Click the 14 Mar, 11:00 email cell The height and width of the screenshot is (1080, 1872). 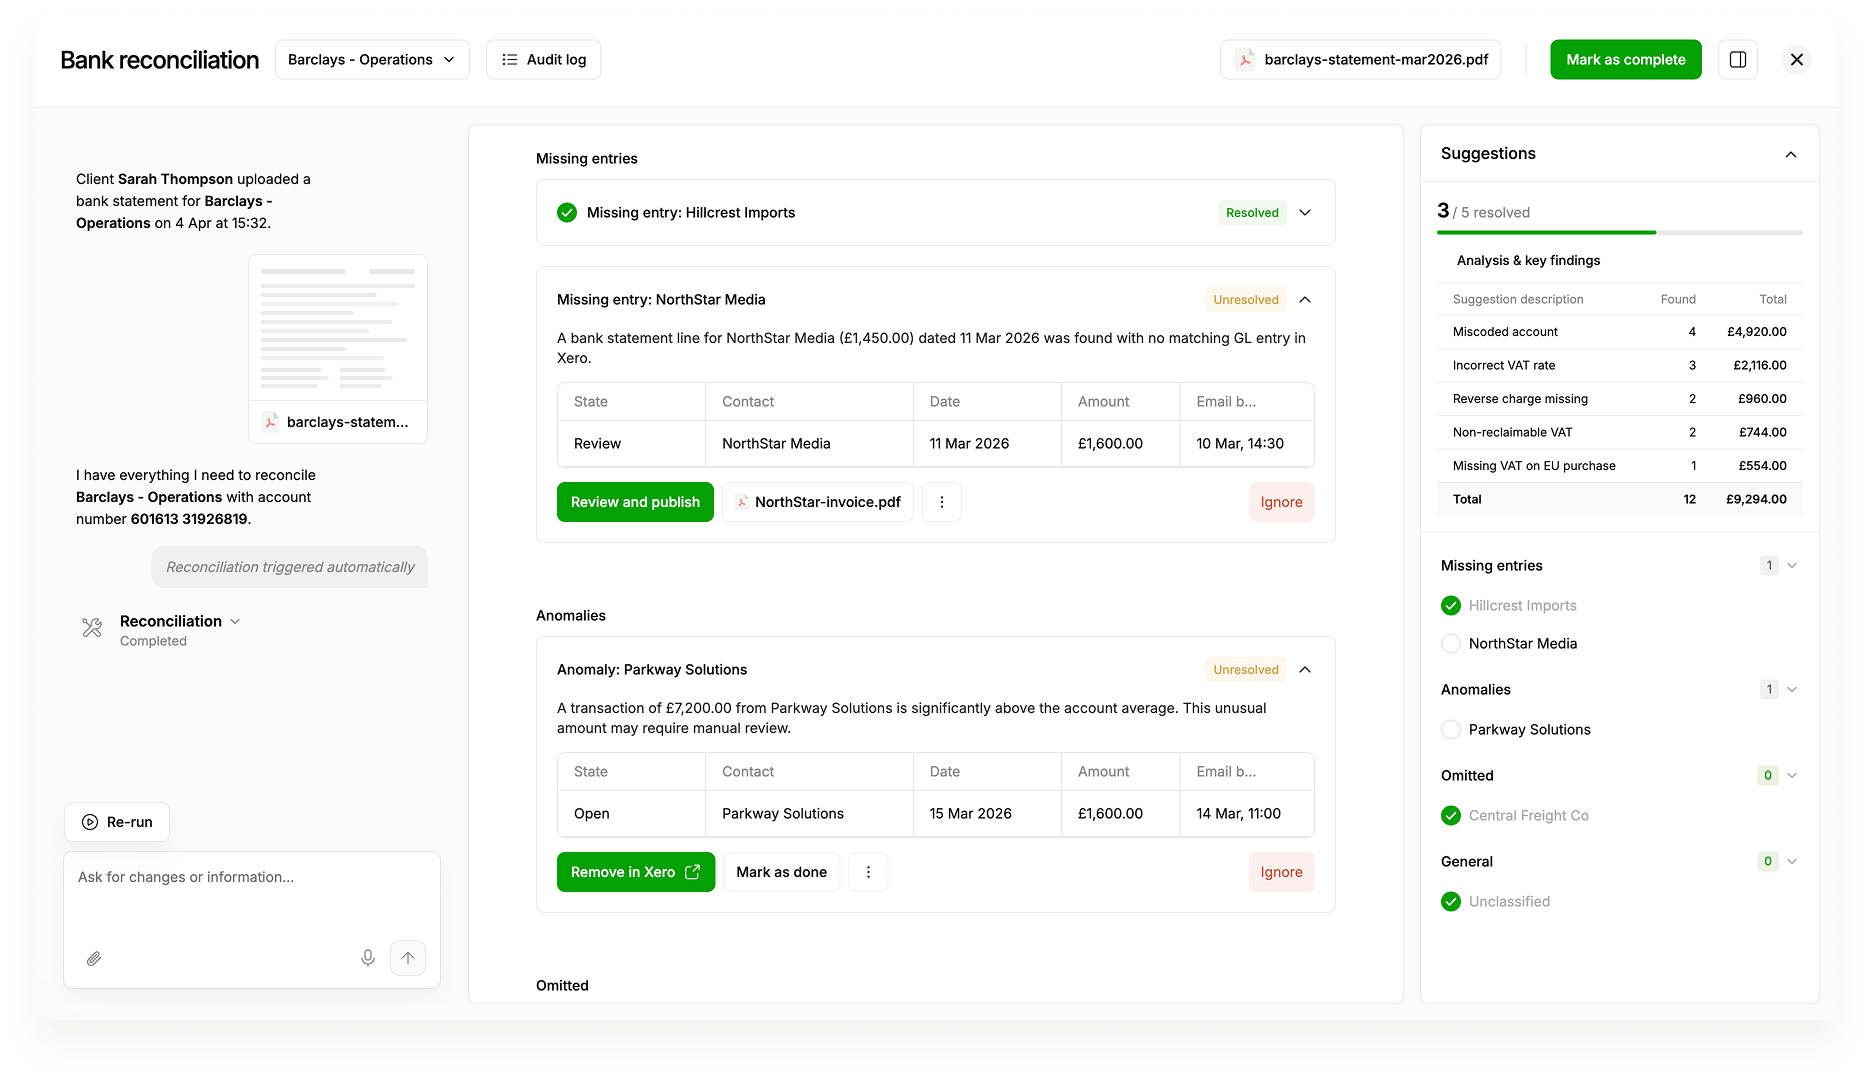point(1247,814)
